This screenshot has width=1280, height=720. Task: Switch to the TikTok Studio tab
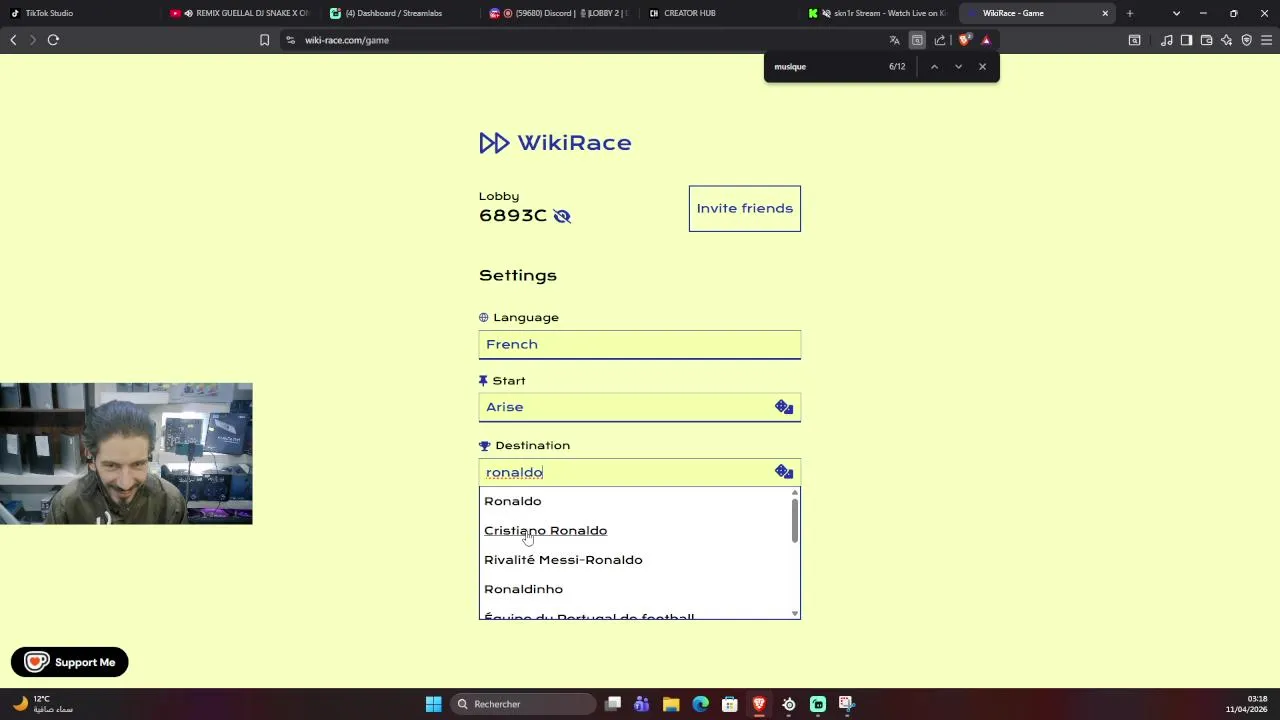pos(80,13)
